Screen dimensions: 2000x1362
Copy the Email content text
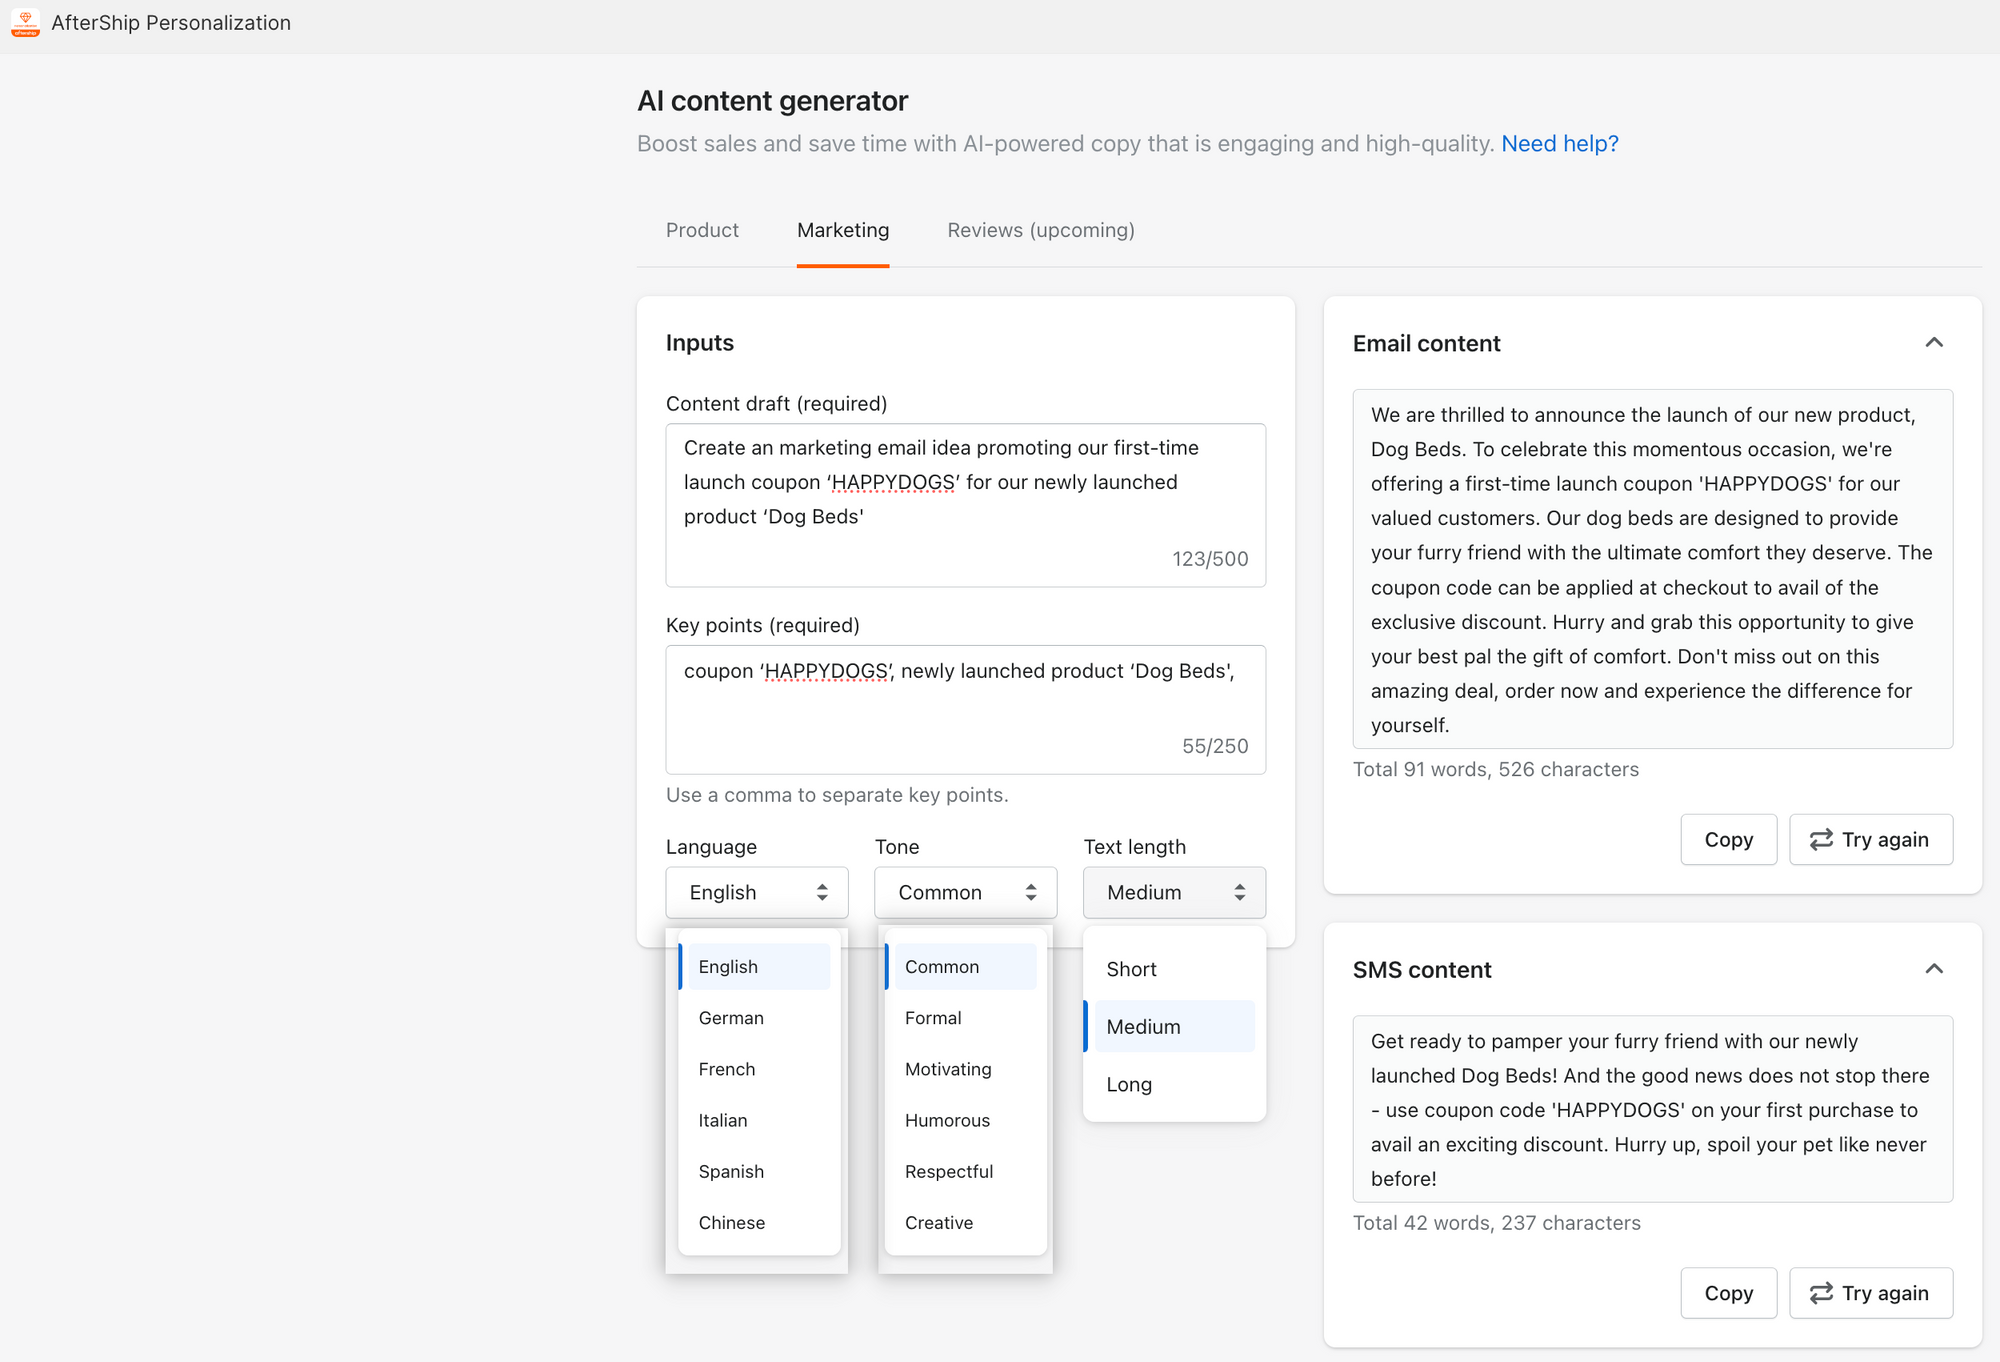(1728, 840)
